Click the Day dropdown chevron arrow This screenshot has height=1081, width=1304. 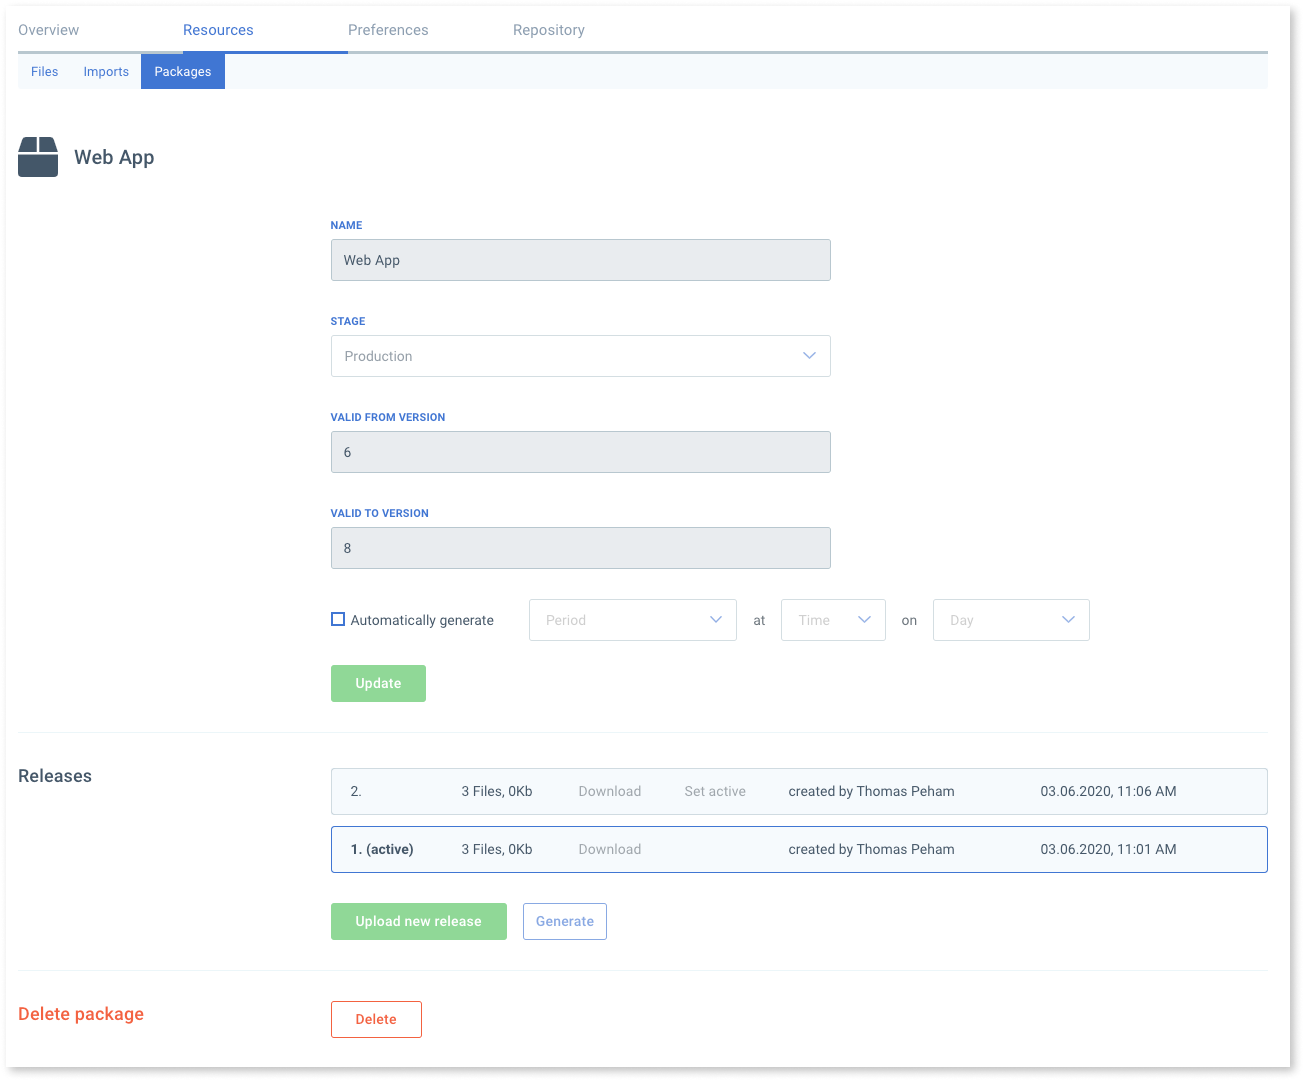(1068, 620)
